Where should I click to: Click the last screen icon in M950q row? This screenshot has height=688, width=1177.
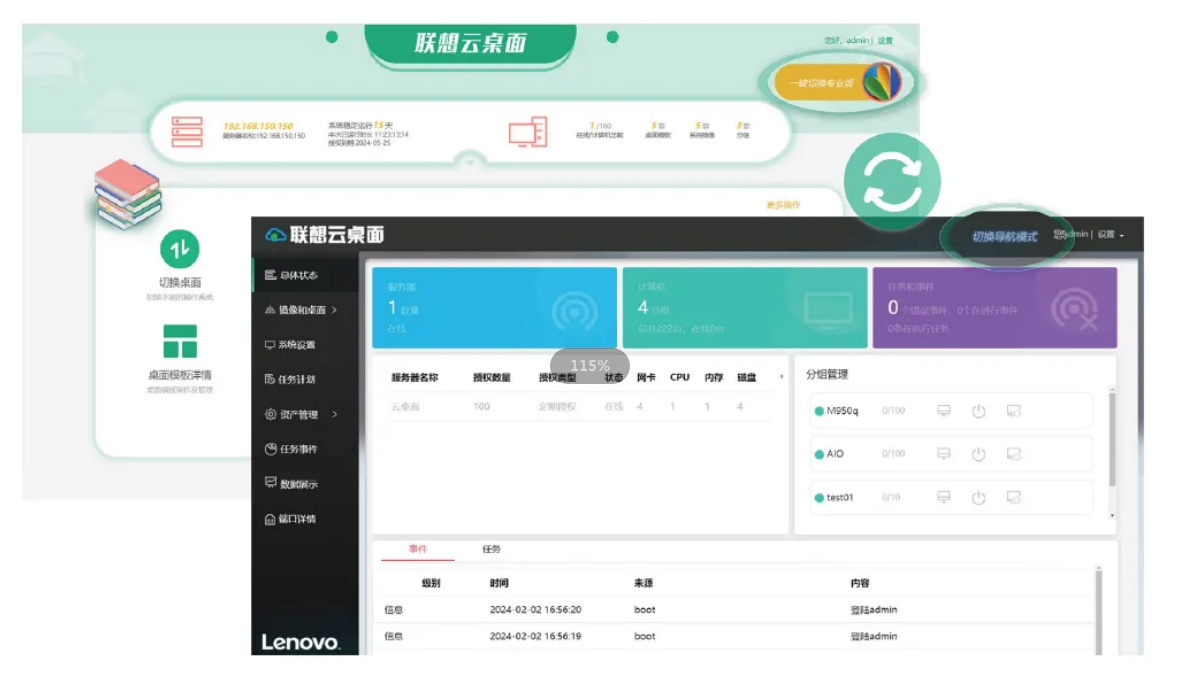[1013, 411]
